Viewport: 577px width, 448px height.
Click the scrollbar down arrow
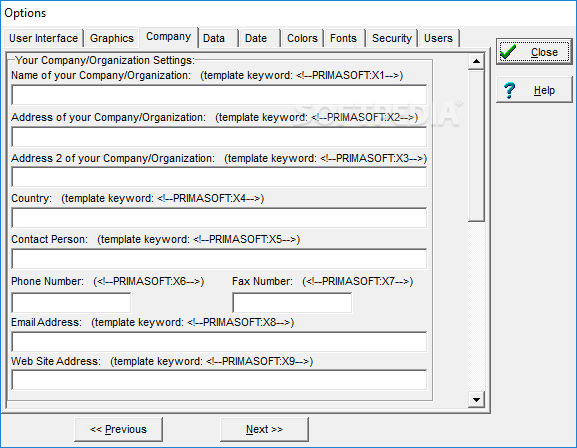(x=476, y=400)
